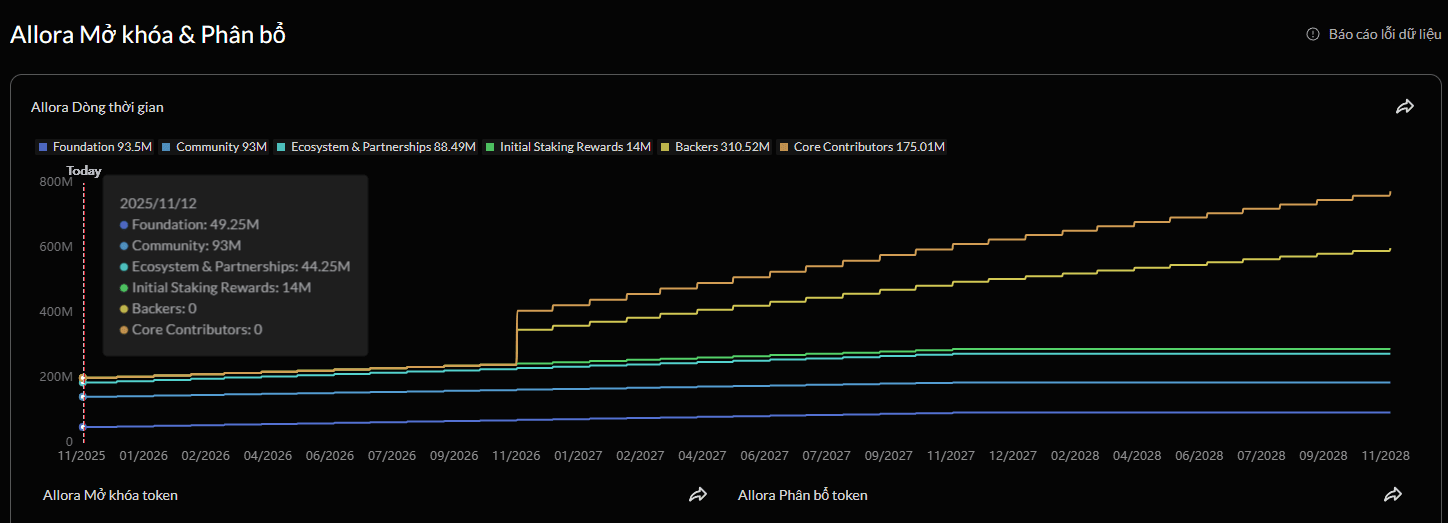This screenshot has height=523, width=1448.
Task: Click the Foundation data point on the Today line
Action: (x=83, y=427)
